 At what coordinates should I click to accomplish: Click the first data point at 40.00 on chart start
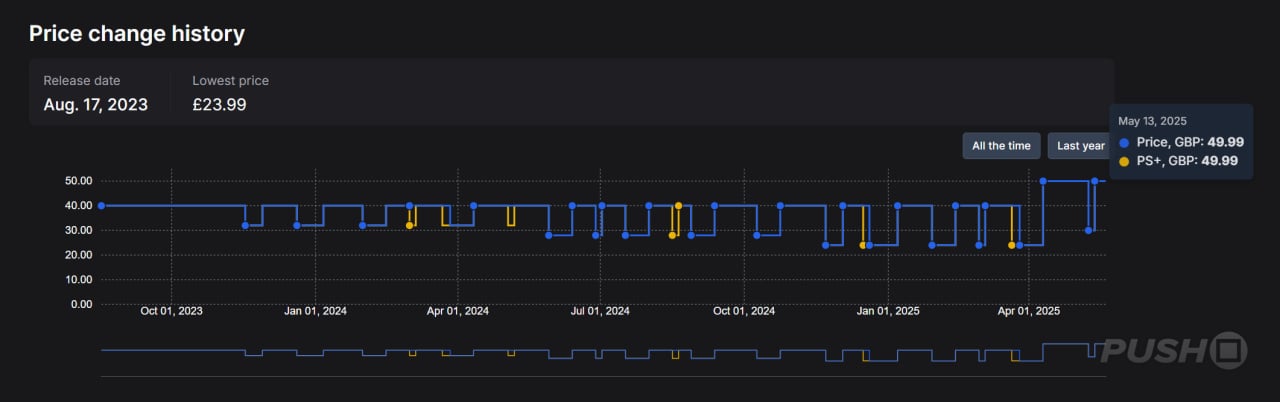click(101, 205)
